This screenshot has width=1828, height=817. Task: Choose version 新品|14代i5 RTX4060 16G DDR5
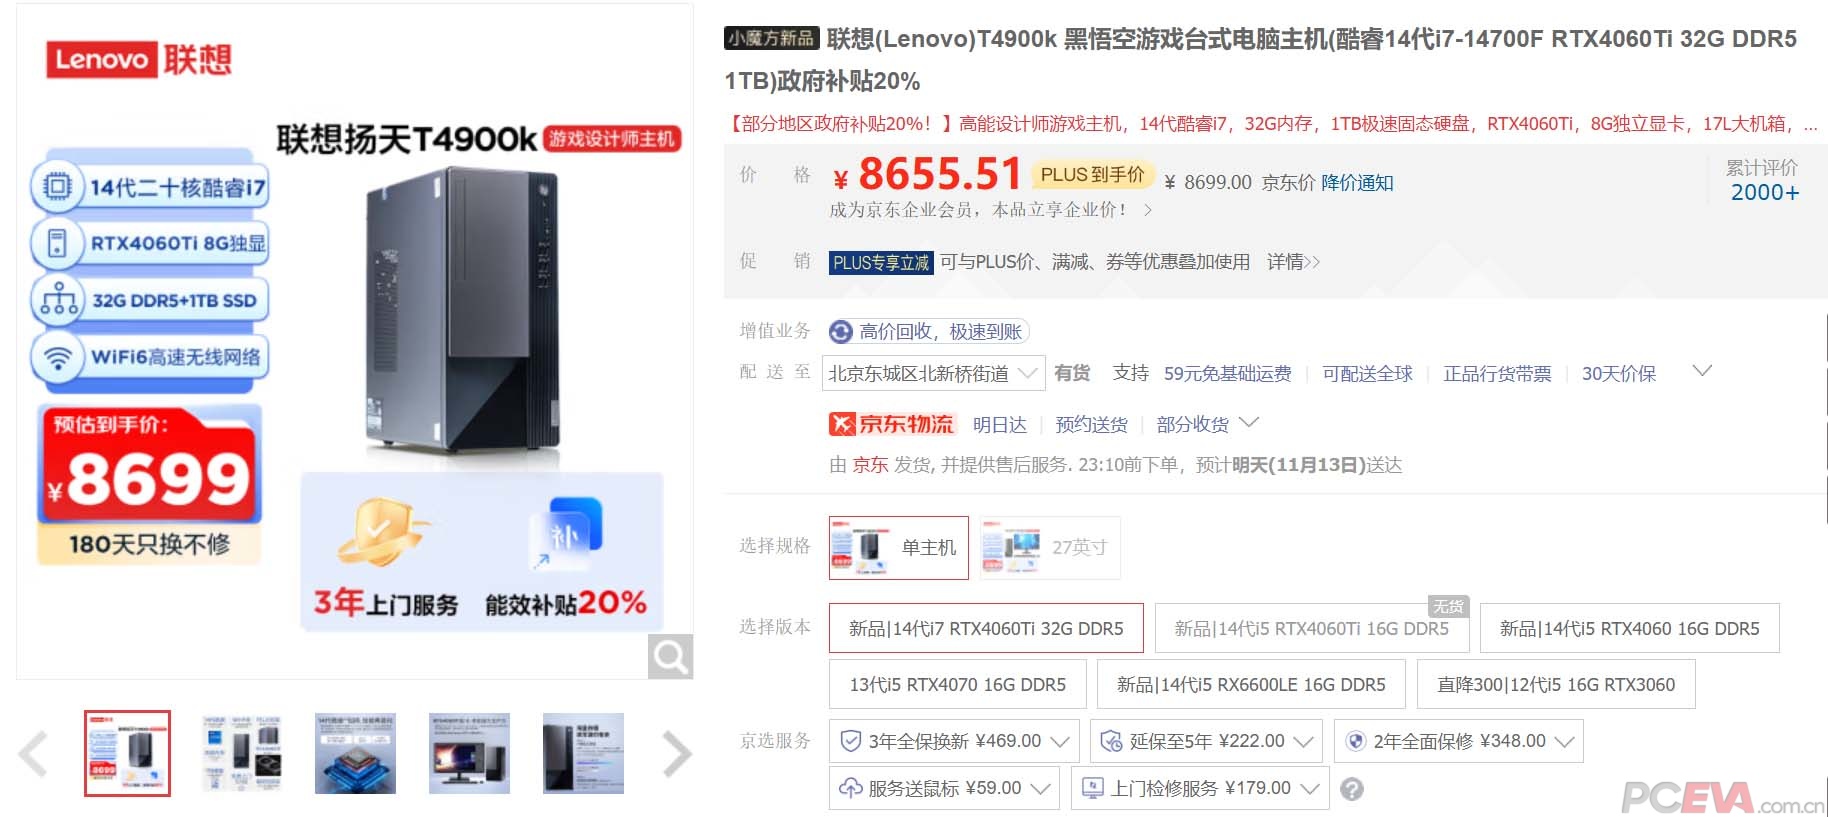click(1629, 628)
